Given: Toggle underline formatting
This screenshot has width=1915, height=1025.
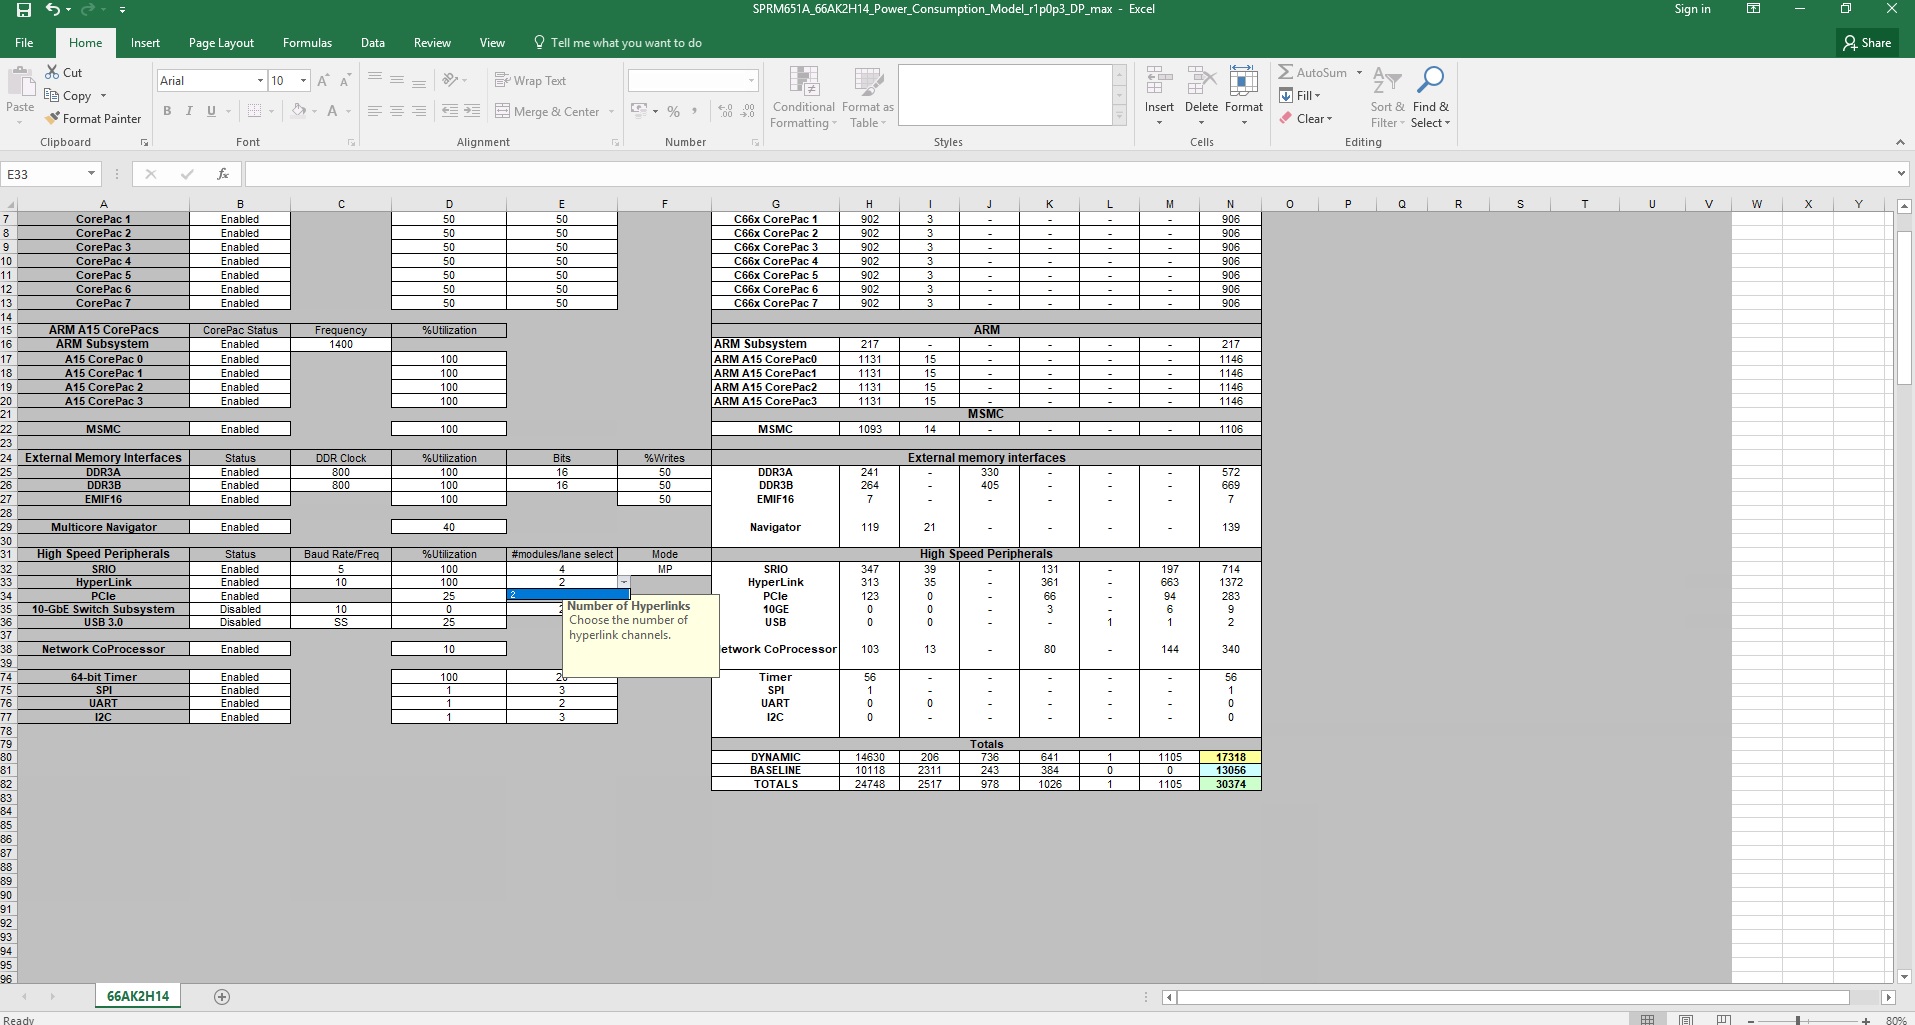Looking at the screenshot, I should pyautogui.click(x=211, y=111).
